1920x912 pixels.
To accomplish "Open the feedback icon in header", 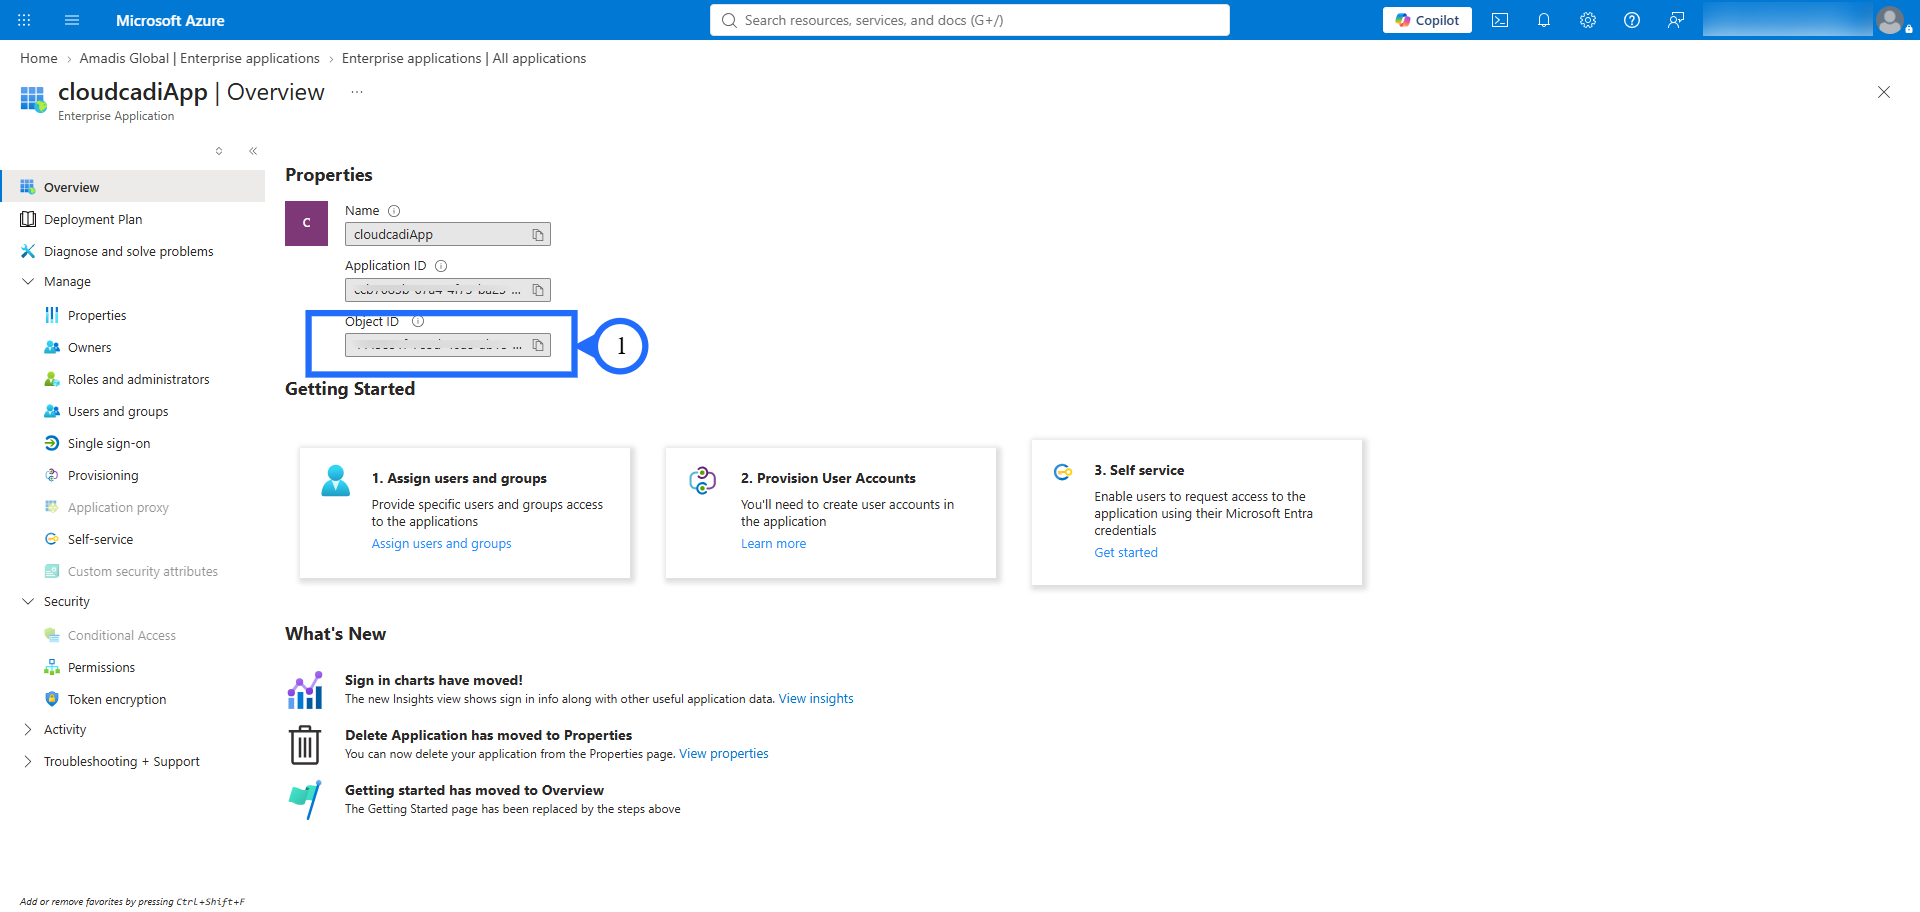I will click(1676, 20).
